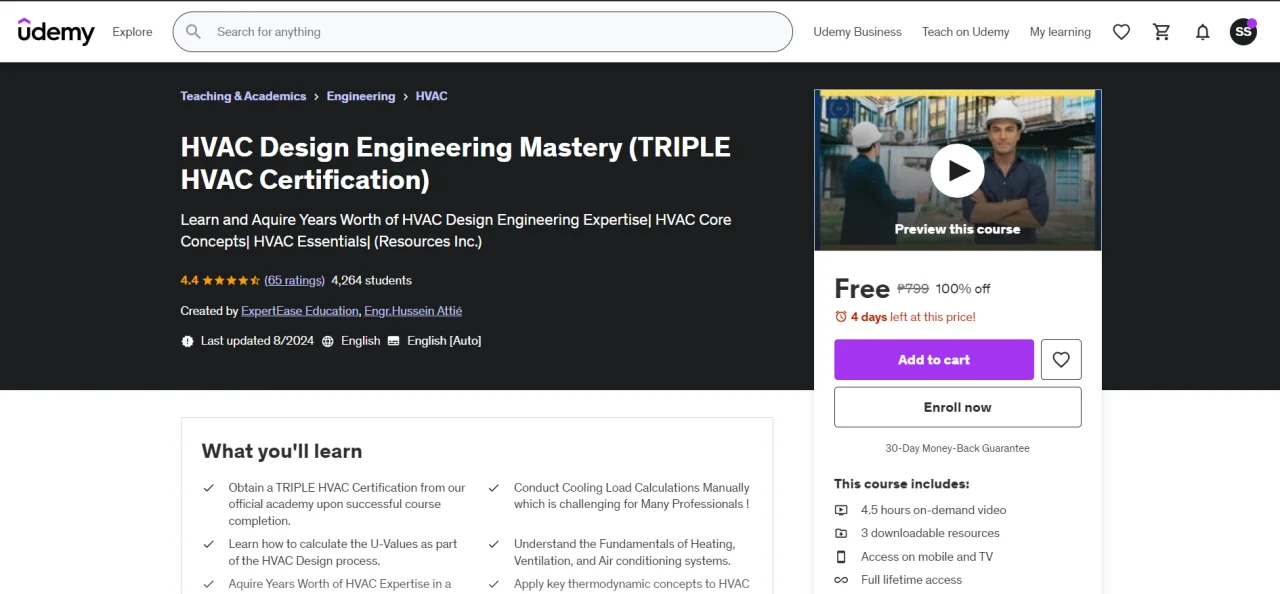1280x594 pixels.
Task: Click 3 downloadable resources text
Action: 930,533
